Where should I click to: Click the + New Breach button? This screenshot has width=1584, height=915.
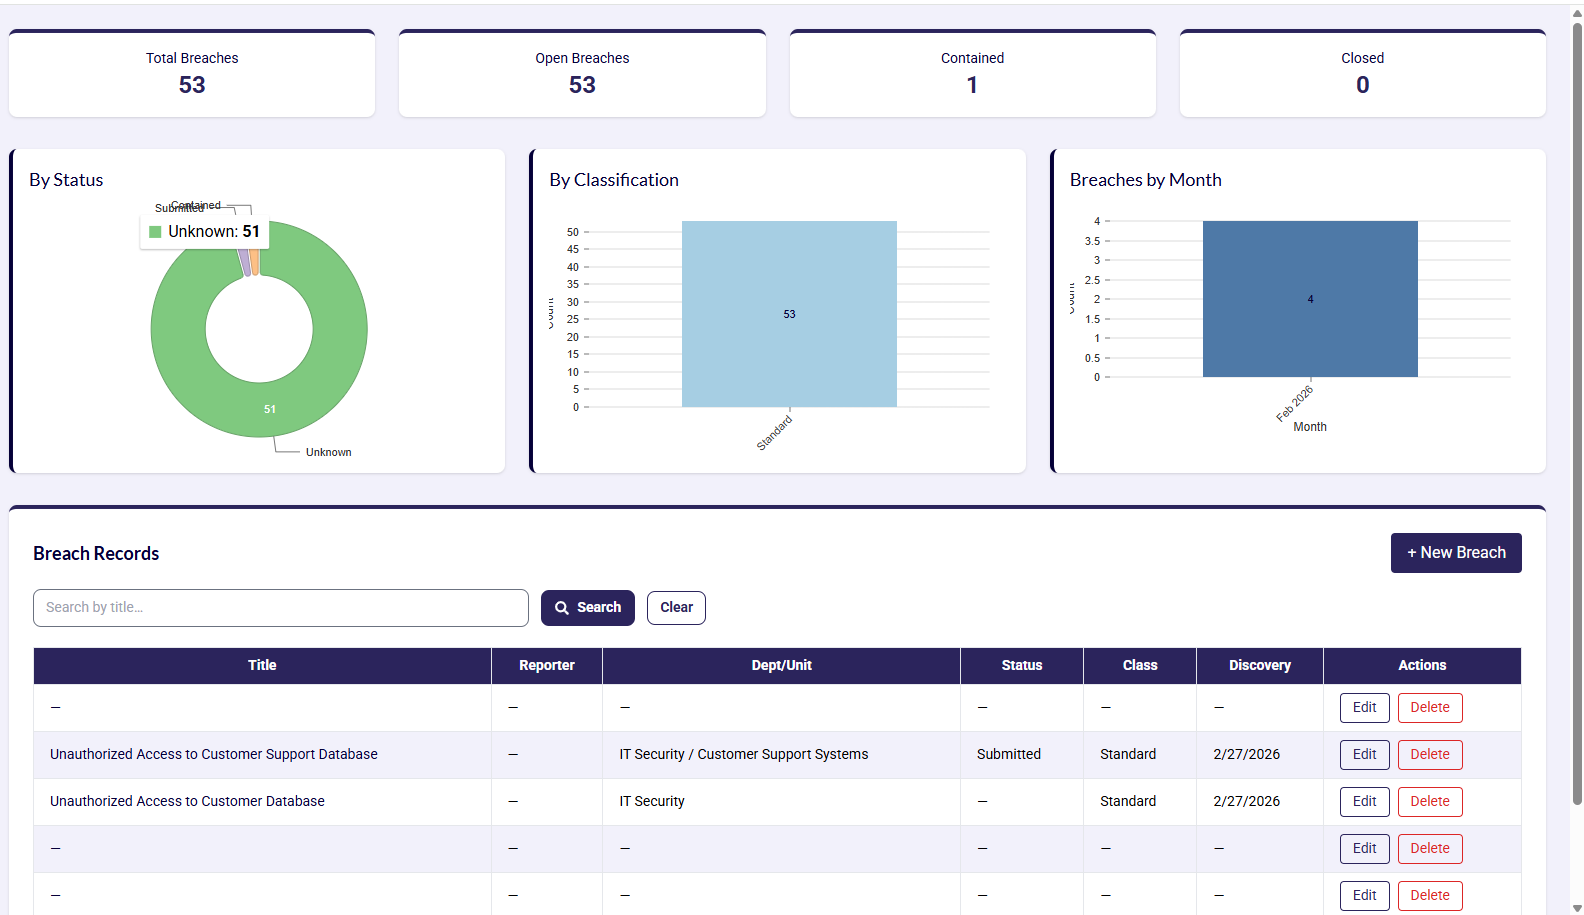coord(1455,553)
